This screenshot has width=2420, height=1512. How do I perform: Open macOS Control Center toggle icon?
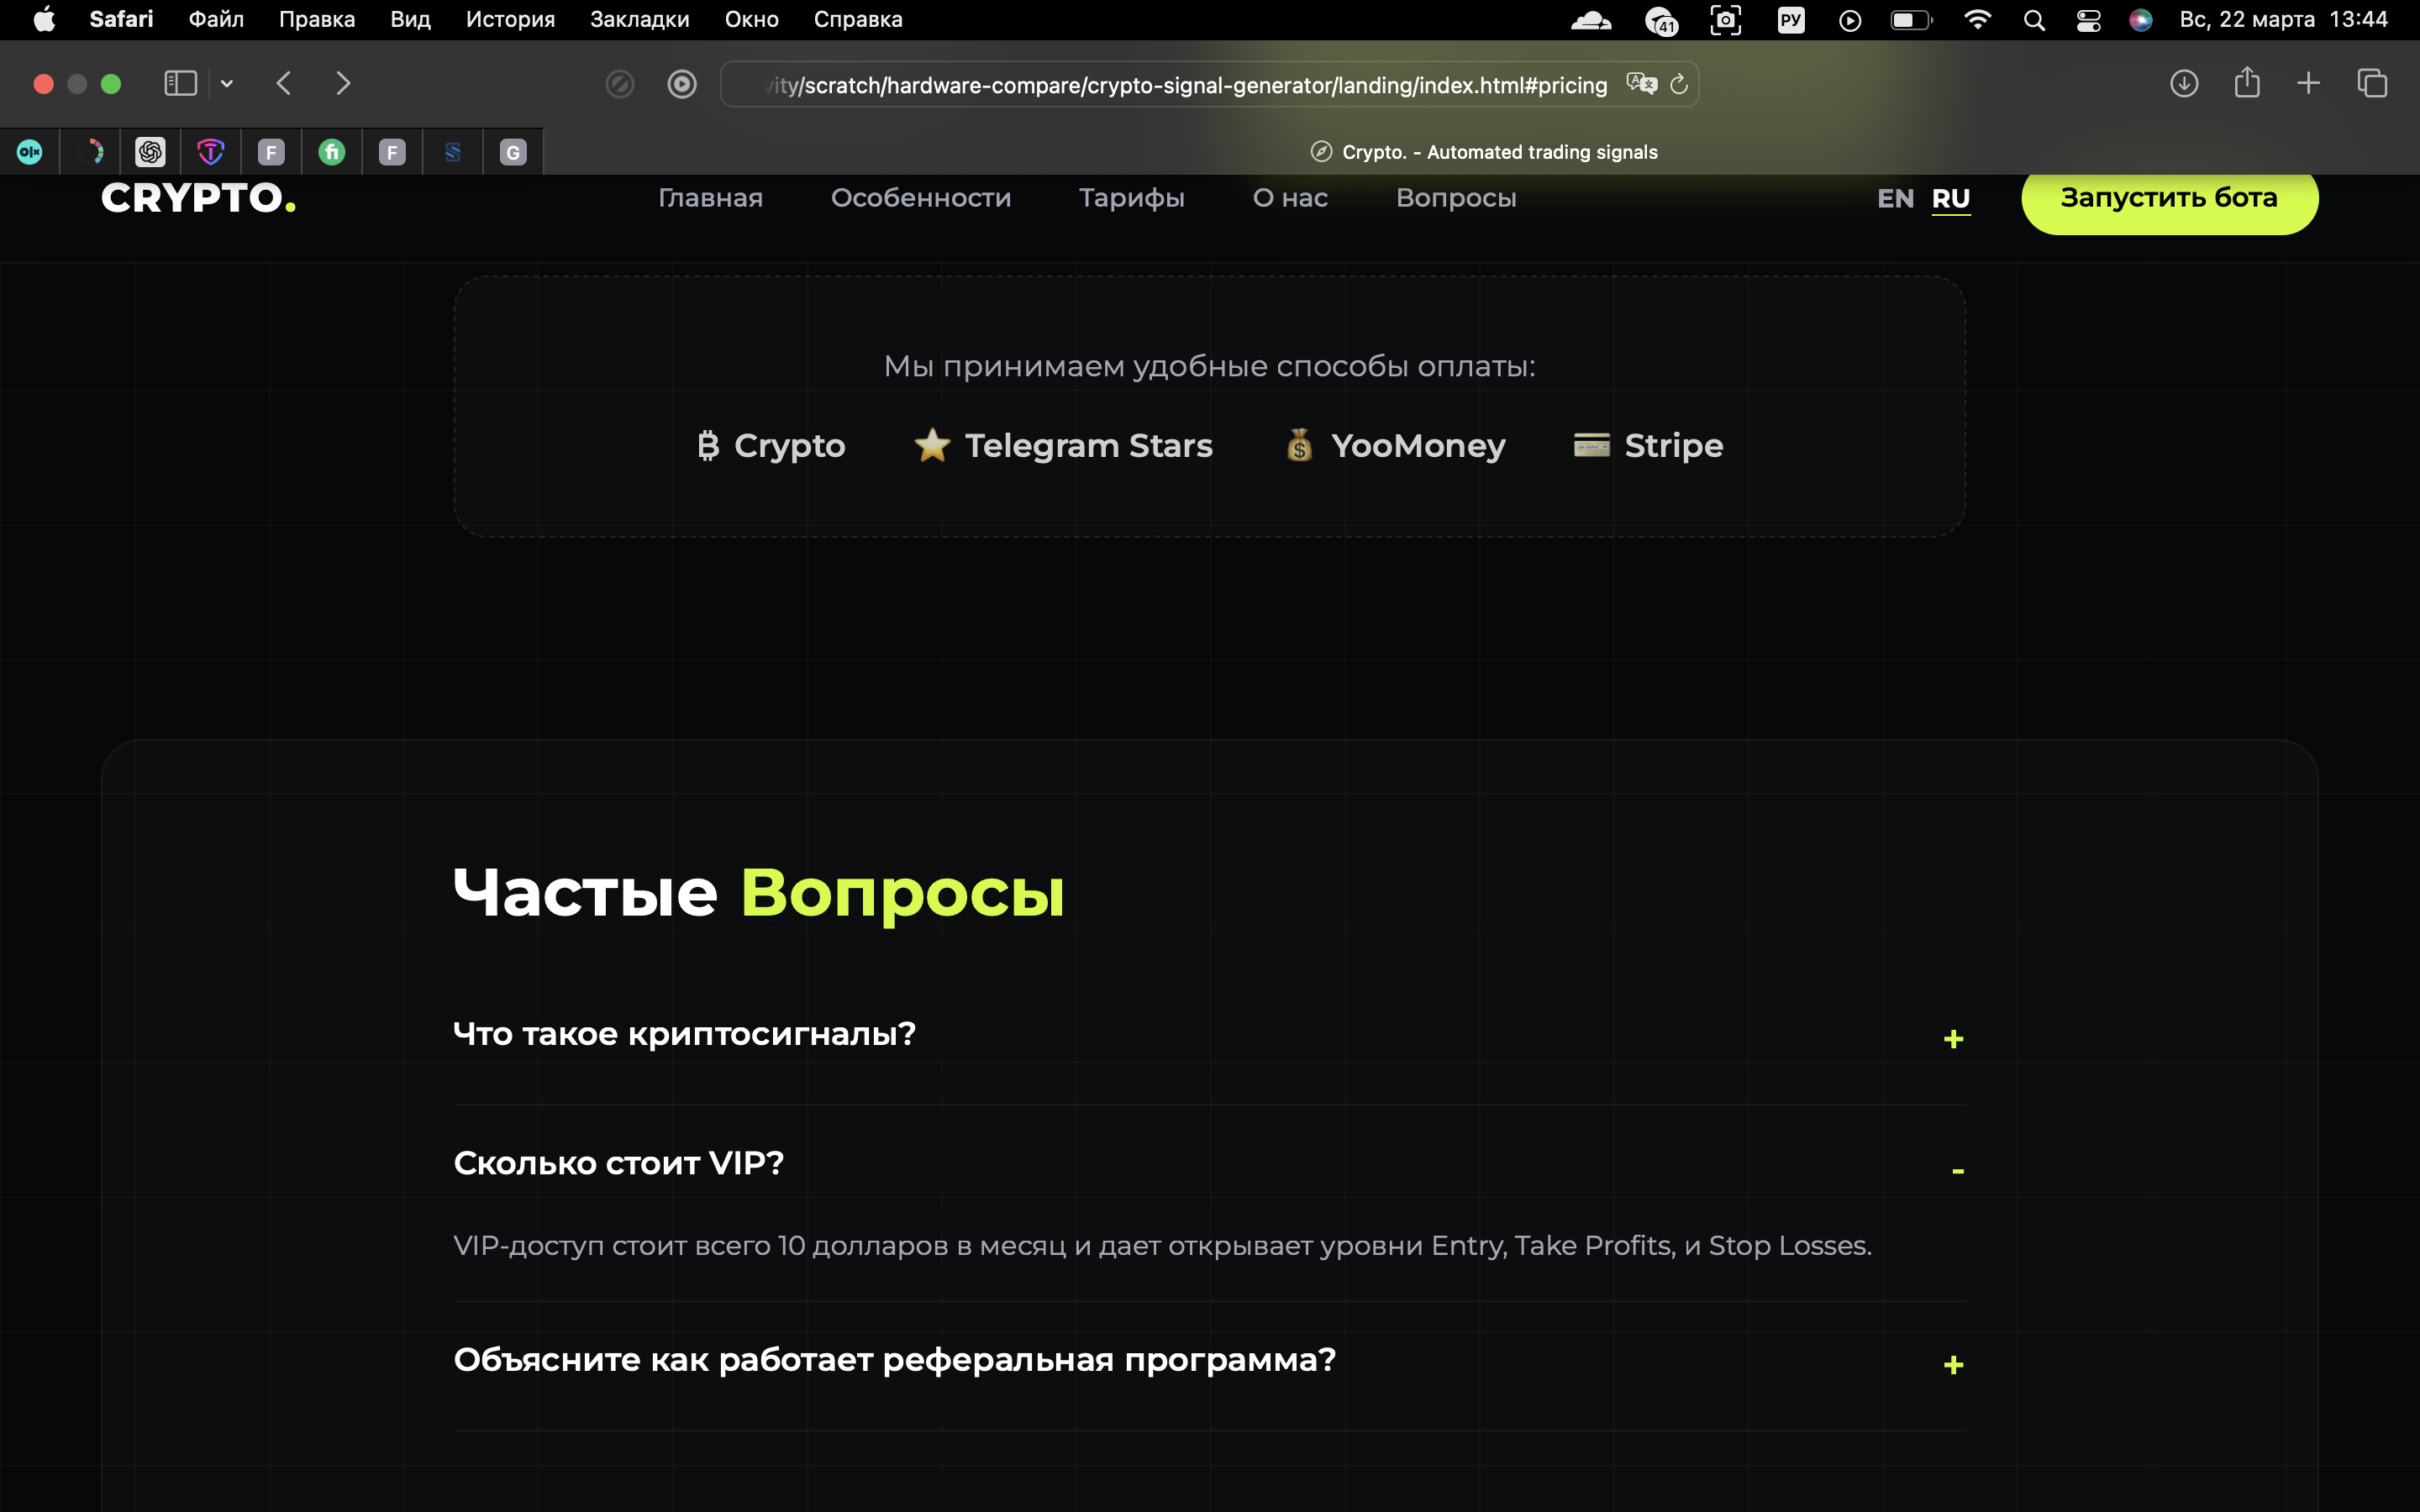[x=2088, y=20]
